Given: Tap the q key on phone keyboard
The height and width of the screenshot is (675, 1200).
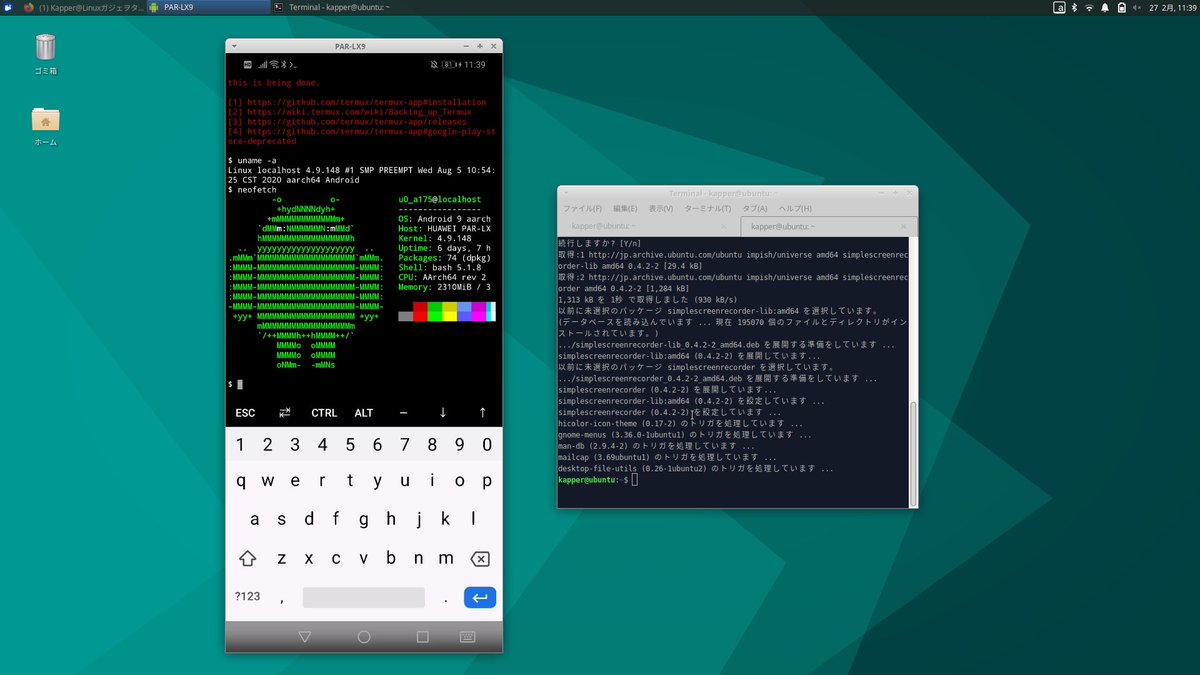Looking at the screenshot, I should (240, 480).
